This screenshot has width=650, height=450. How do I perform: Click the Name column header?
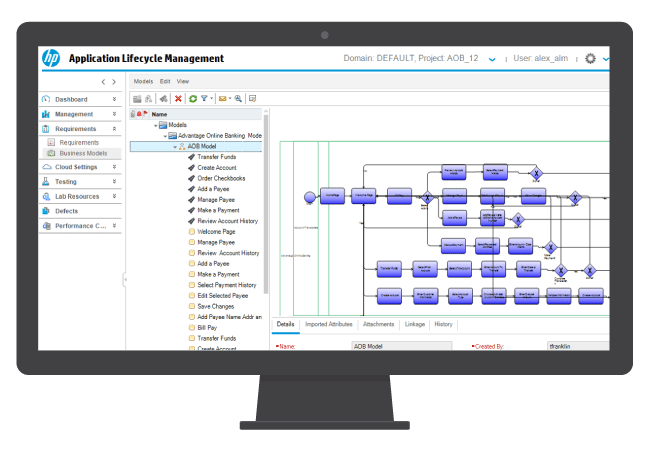coord(160,114)
